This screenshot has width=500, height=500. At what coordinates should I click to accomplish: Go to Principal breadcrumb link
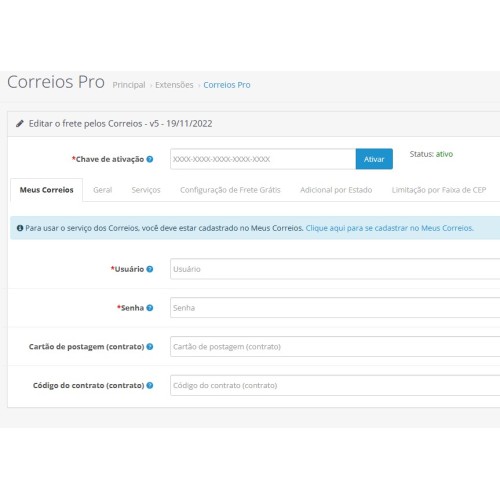(x=129, y=85)
